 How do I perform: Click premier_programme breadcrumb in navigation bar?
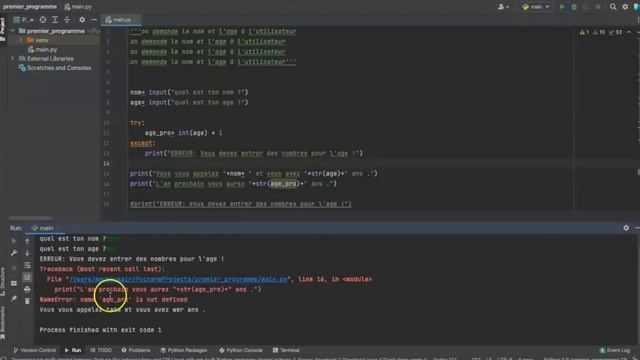(x=30, y=7)
